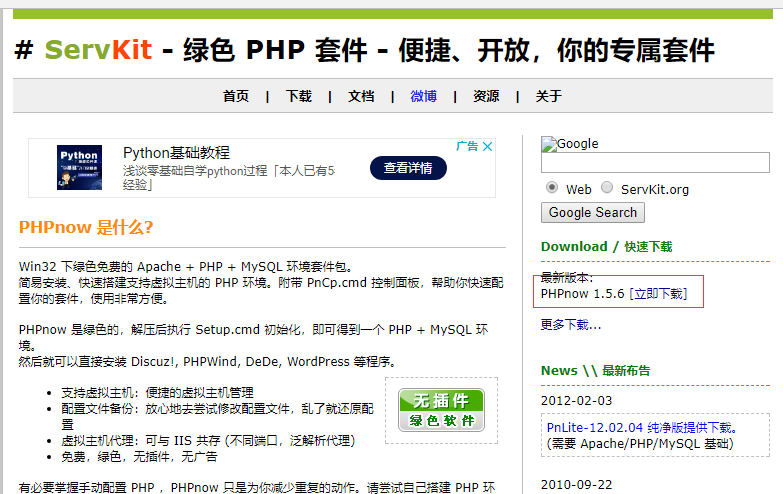Click the 最新版本: label
The height and width of the screenshot is (494, 783).
pyautogui.click(x=567, y=278)
